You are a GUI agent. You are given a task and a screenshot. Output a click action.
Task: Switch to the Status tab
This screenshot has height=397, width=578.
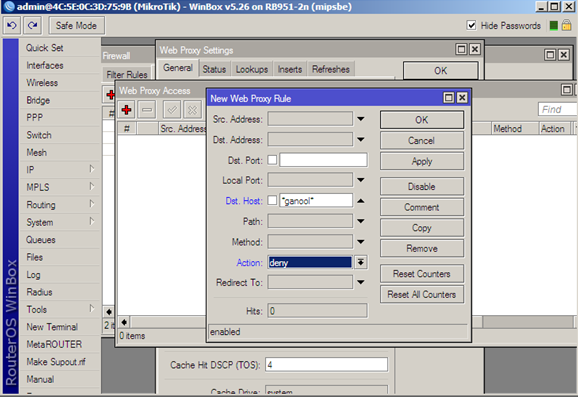pyautogui.click(x=214, y=69)
